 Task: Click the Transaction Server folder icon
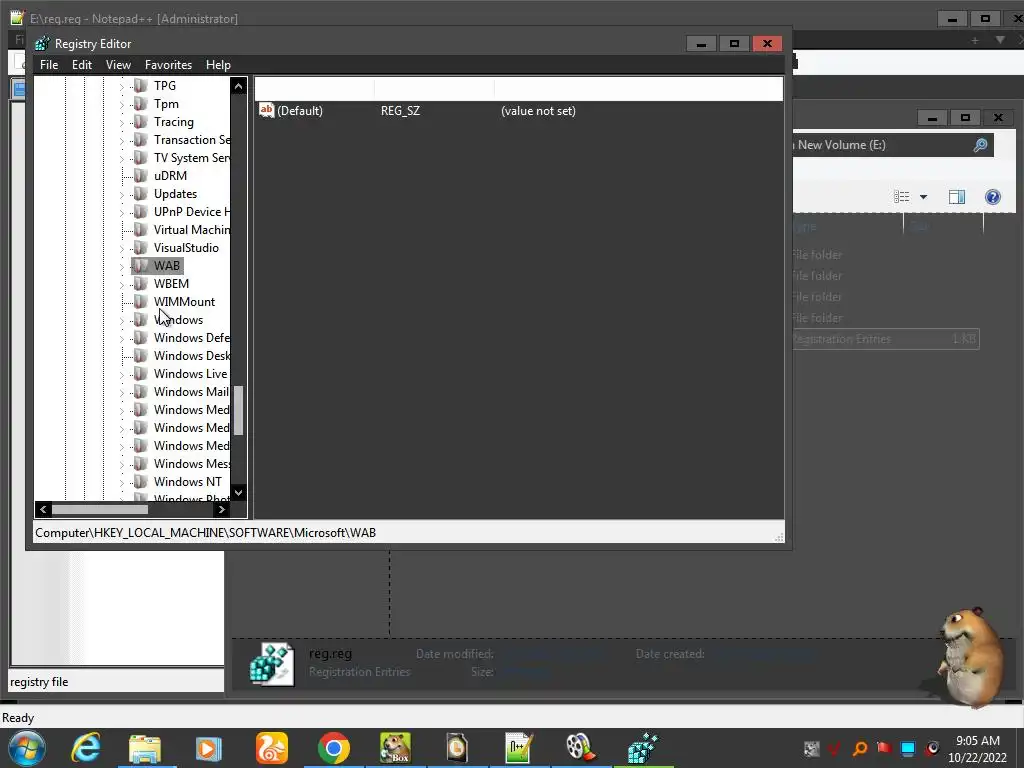140,140
